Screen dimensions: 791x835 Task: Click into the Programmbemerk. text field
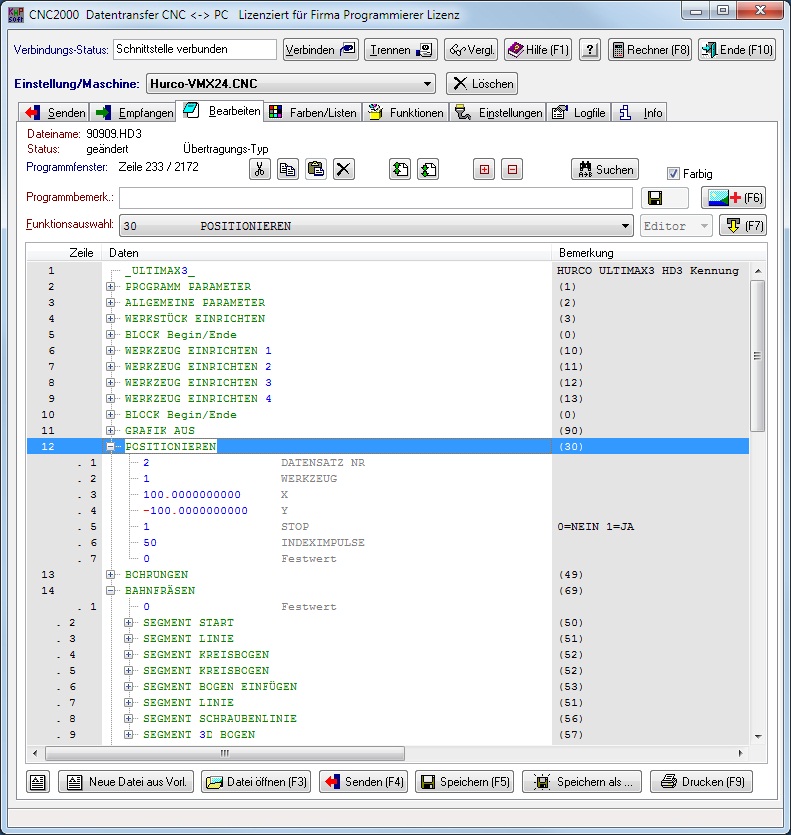[375, 198]
